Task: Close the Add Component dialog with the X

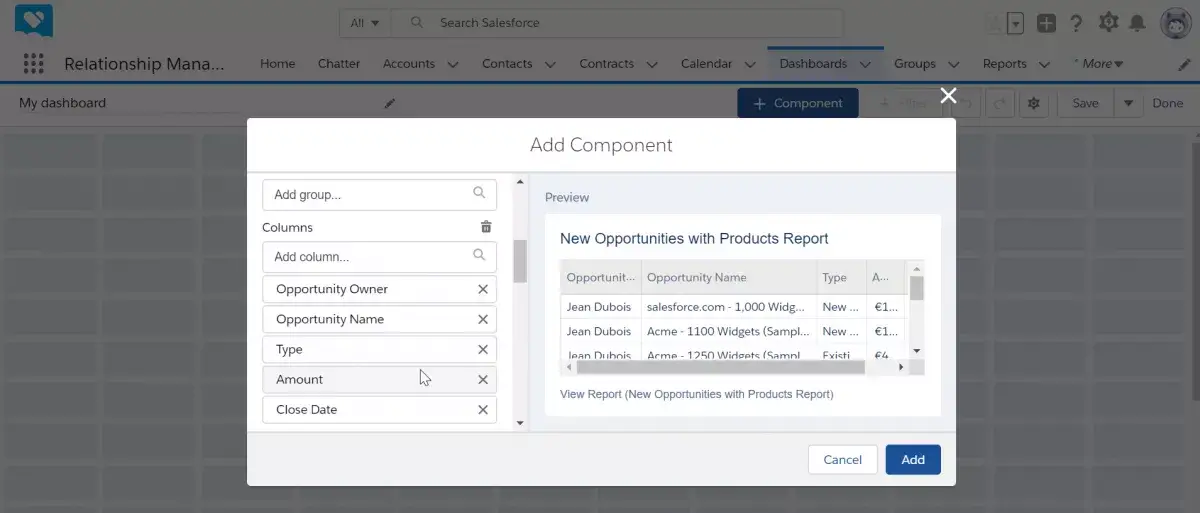Action: (948, 95)
